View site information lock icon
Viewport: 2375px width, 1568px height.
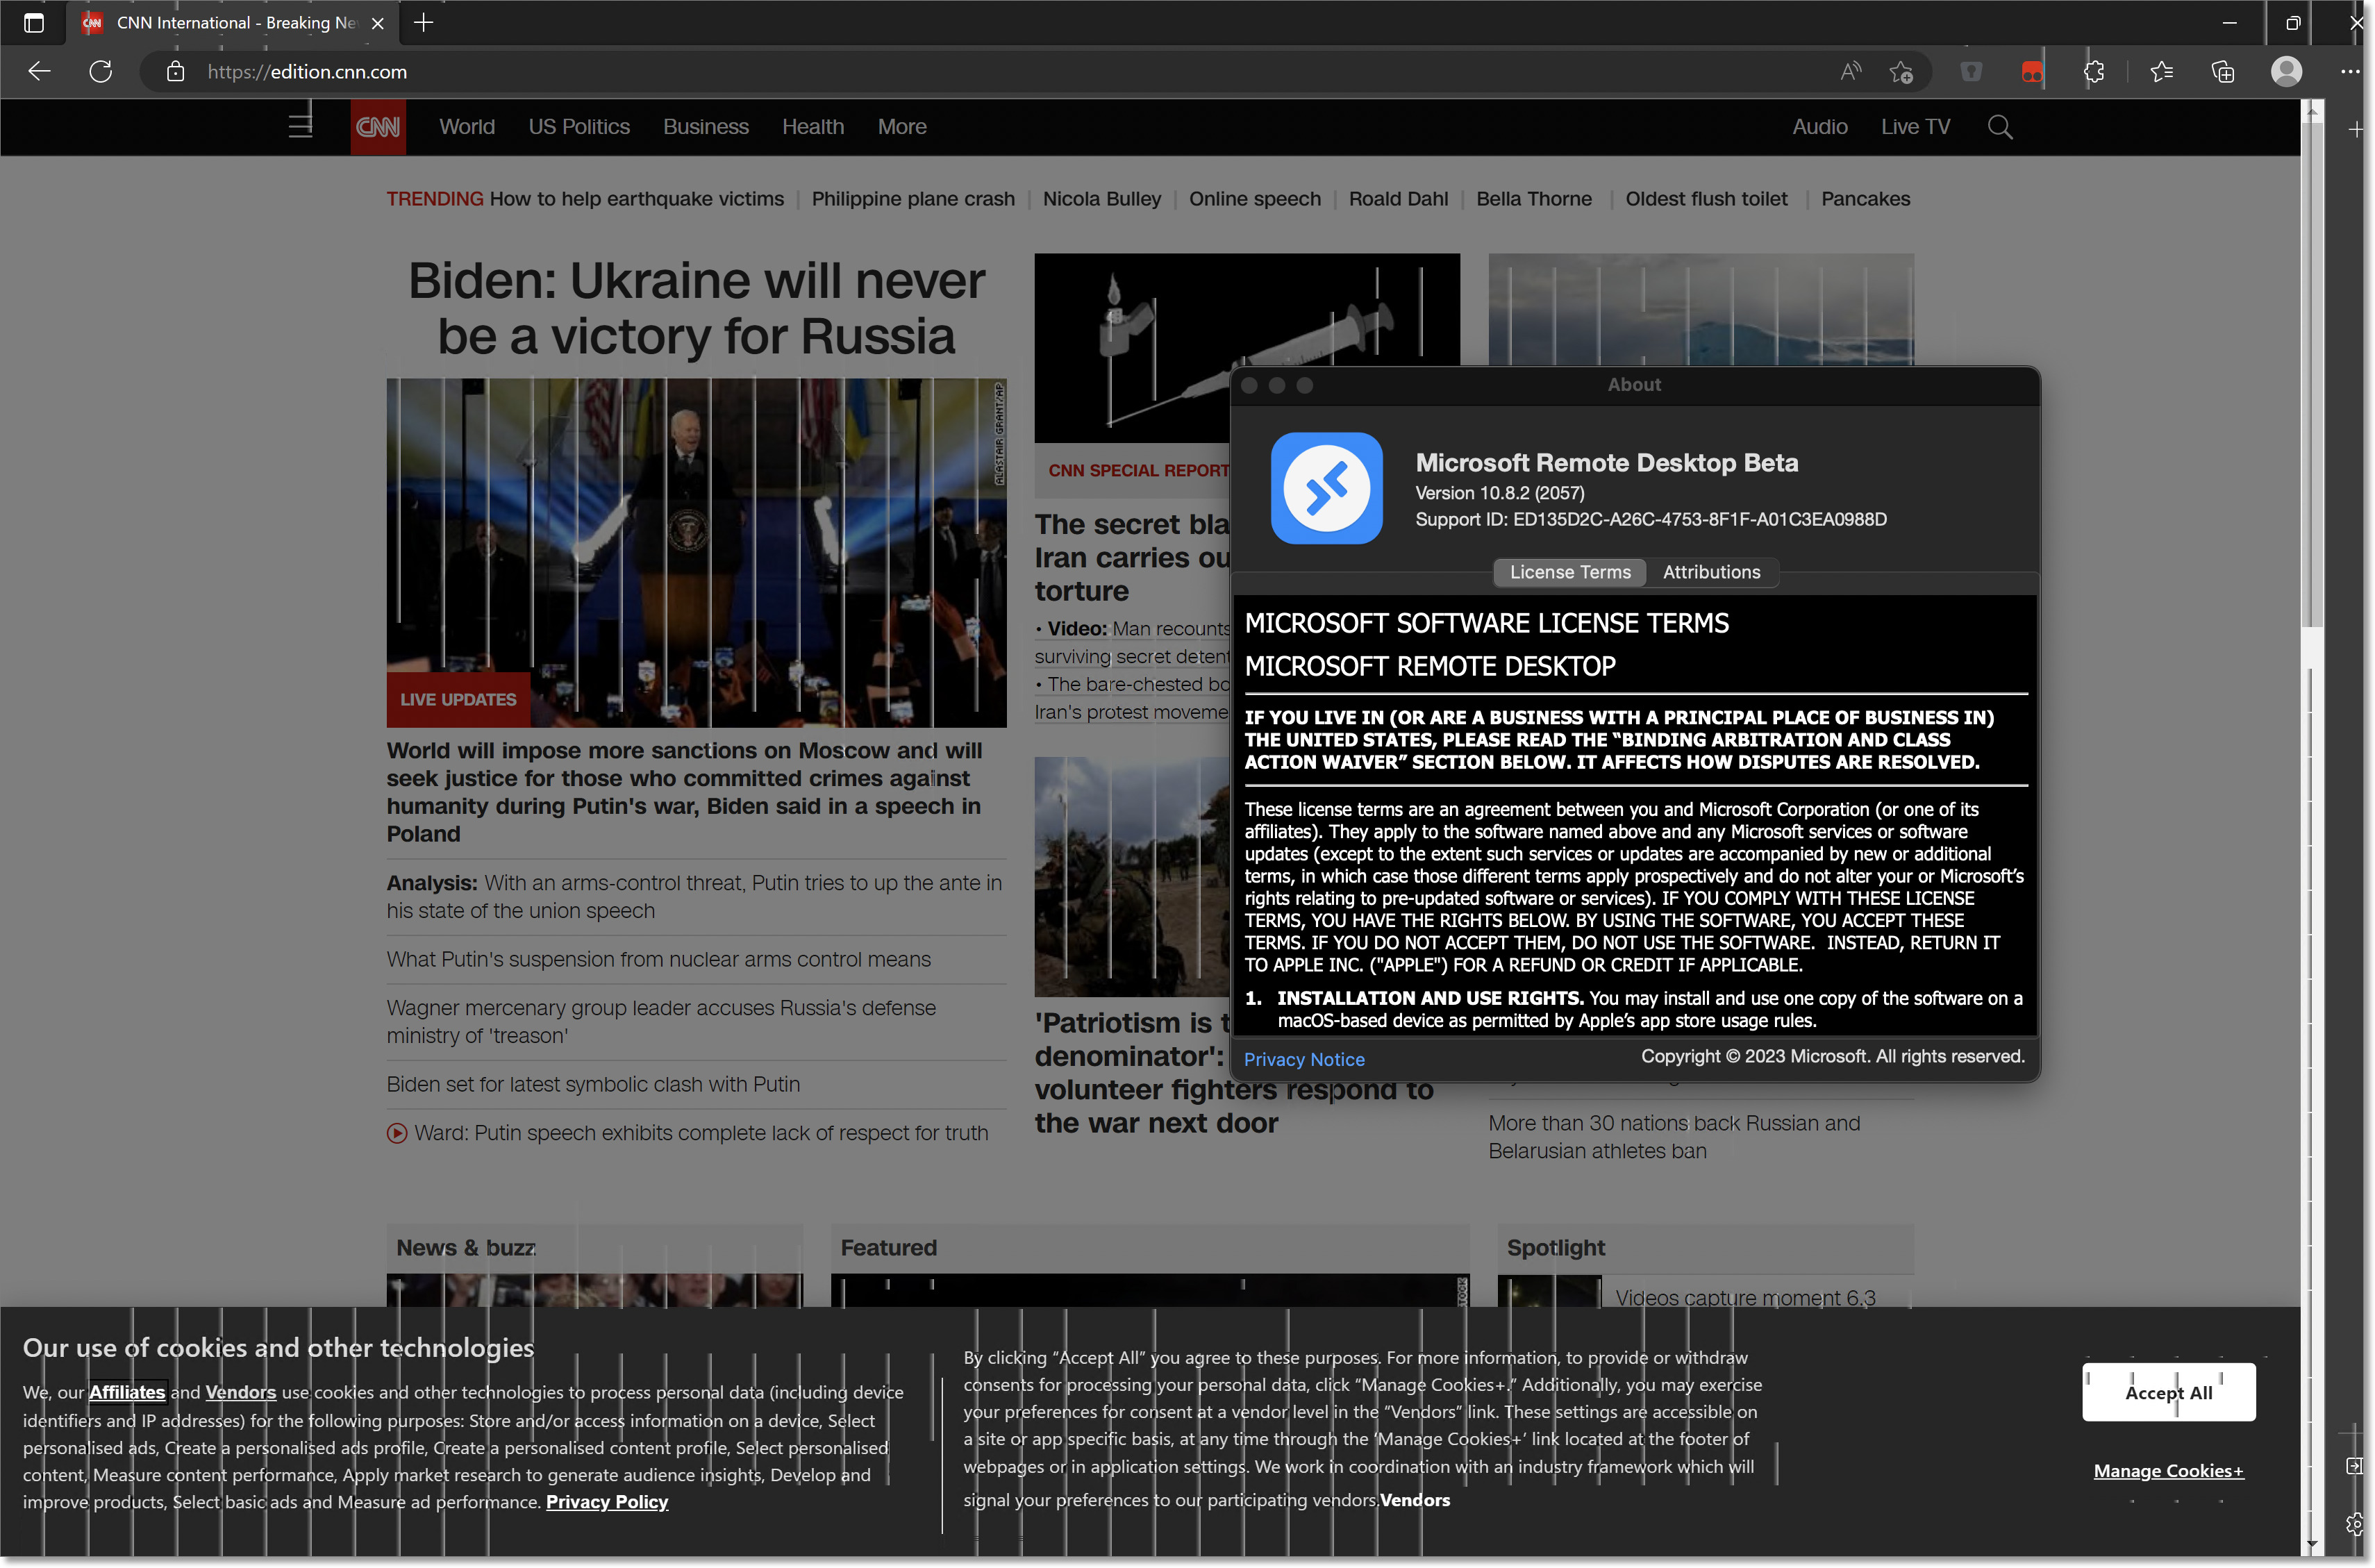[x=175, y=71]
